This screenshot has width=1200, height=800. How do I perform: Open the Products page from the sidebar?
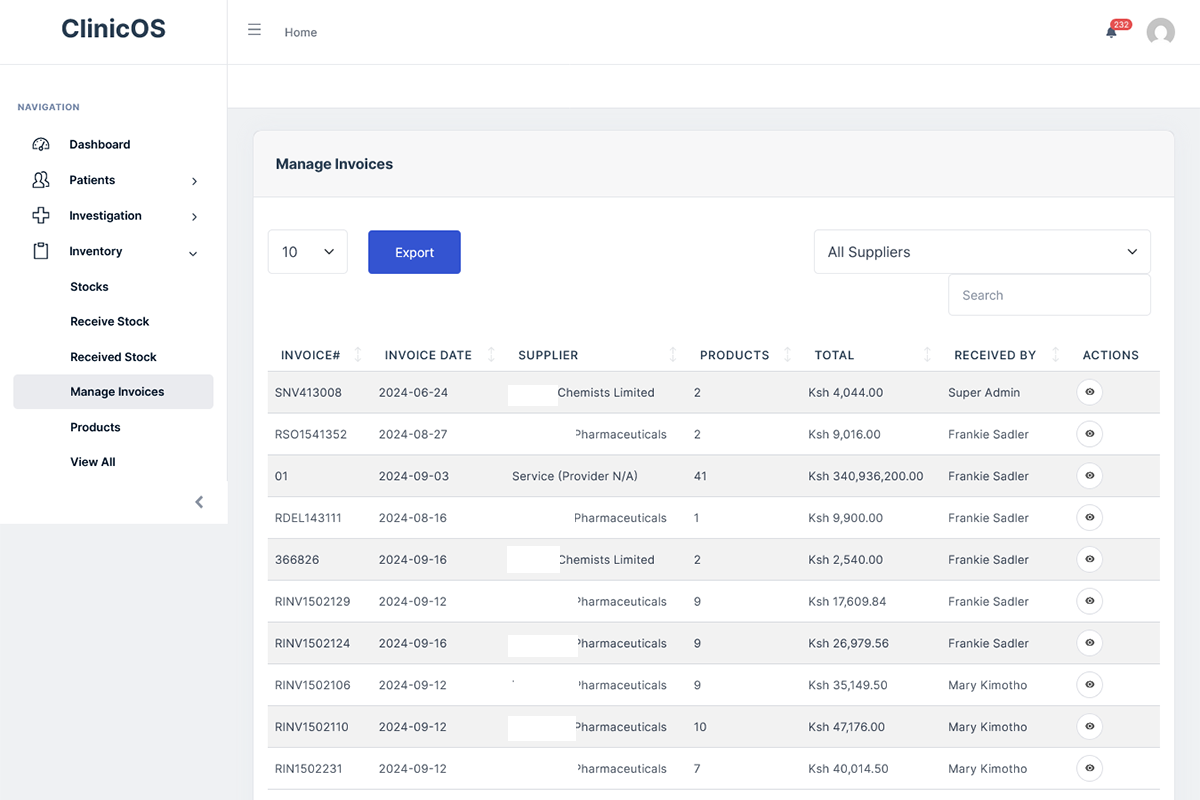[x=95, y=427]
